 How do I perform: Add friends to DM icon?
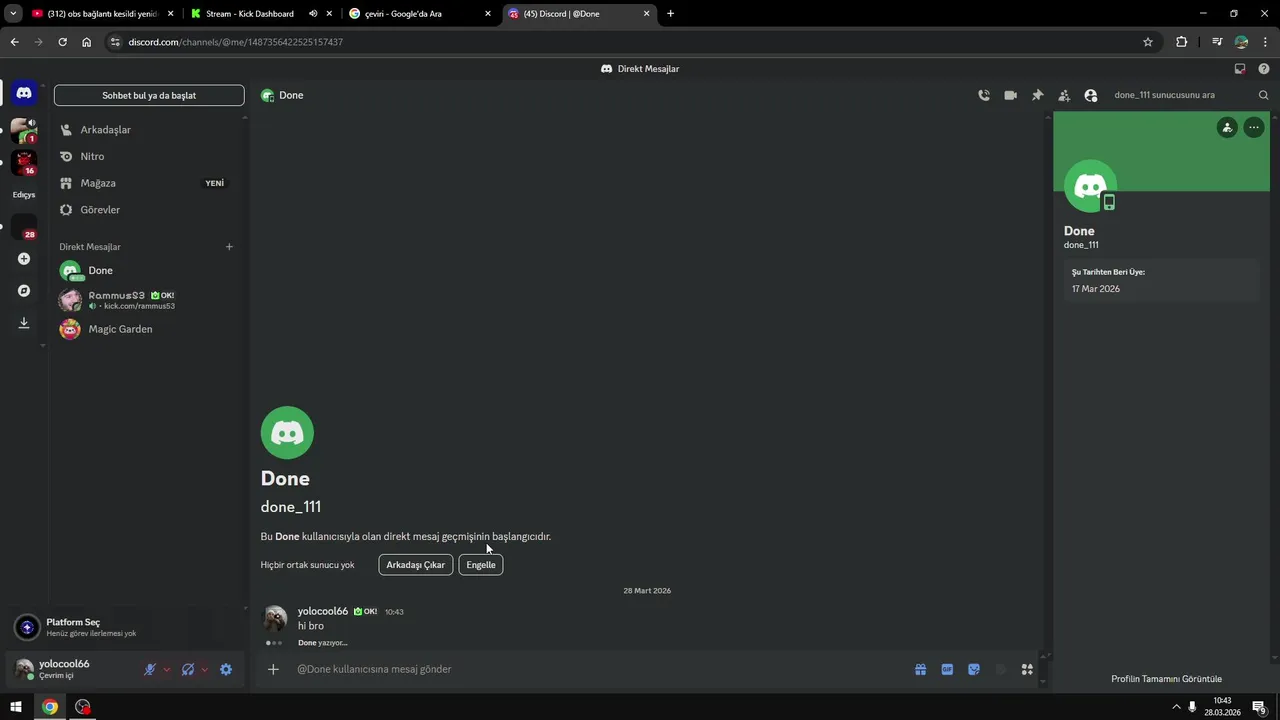[1064, 95]
